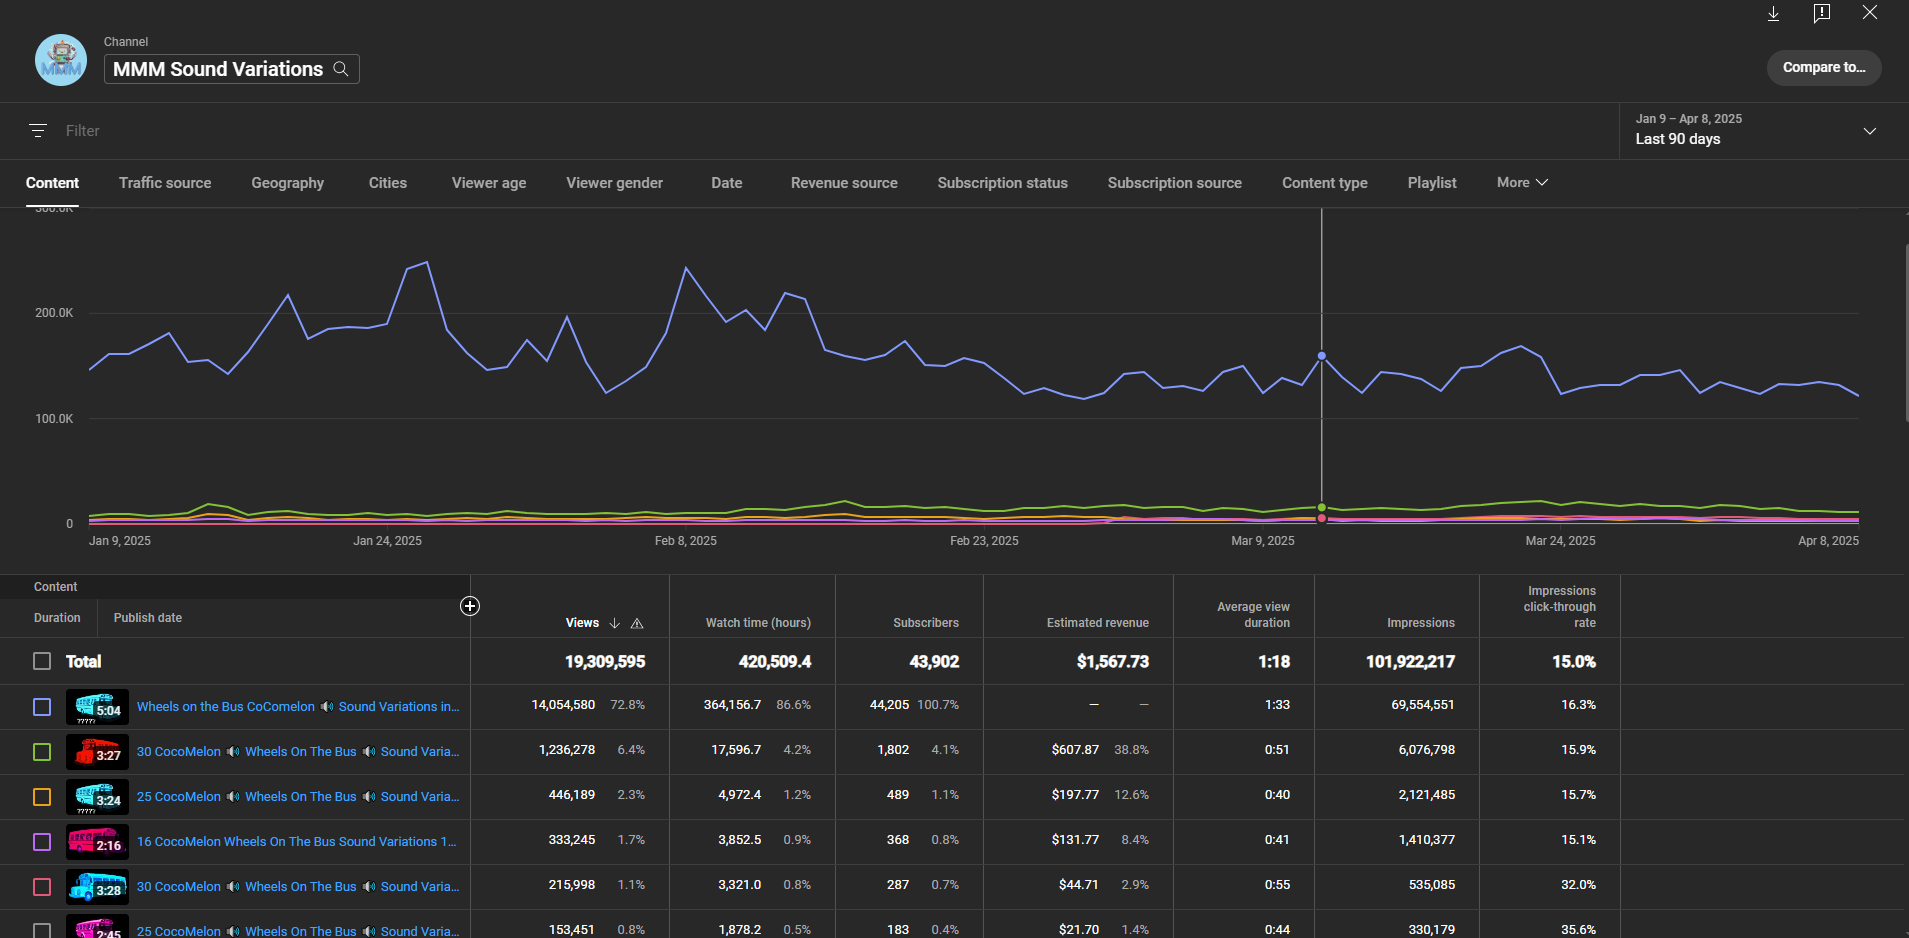Select the Content tab

pos(52,183)
